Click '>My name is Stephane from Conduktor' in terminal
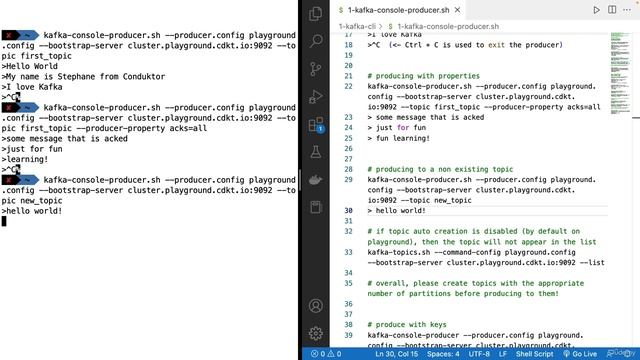This screenshot has height=360, width=640. click(83, 76)
